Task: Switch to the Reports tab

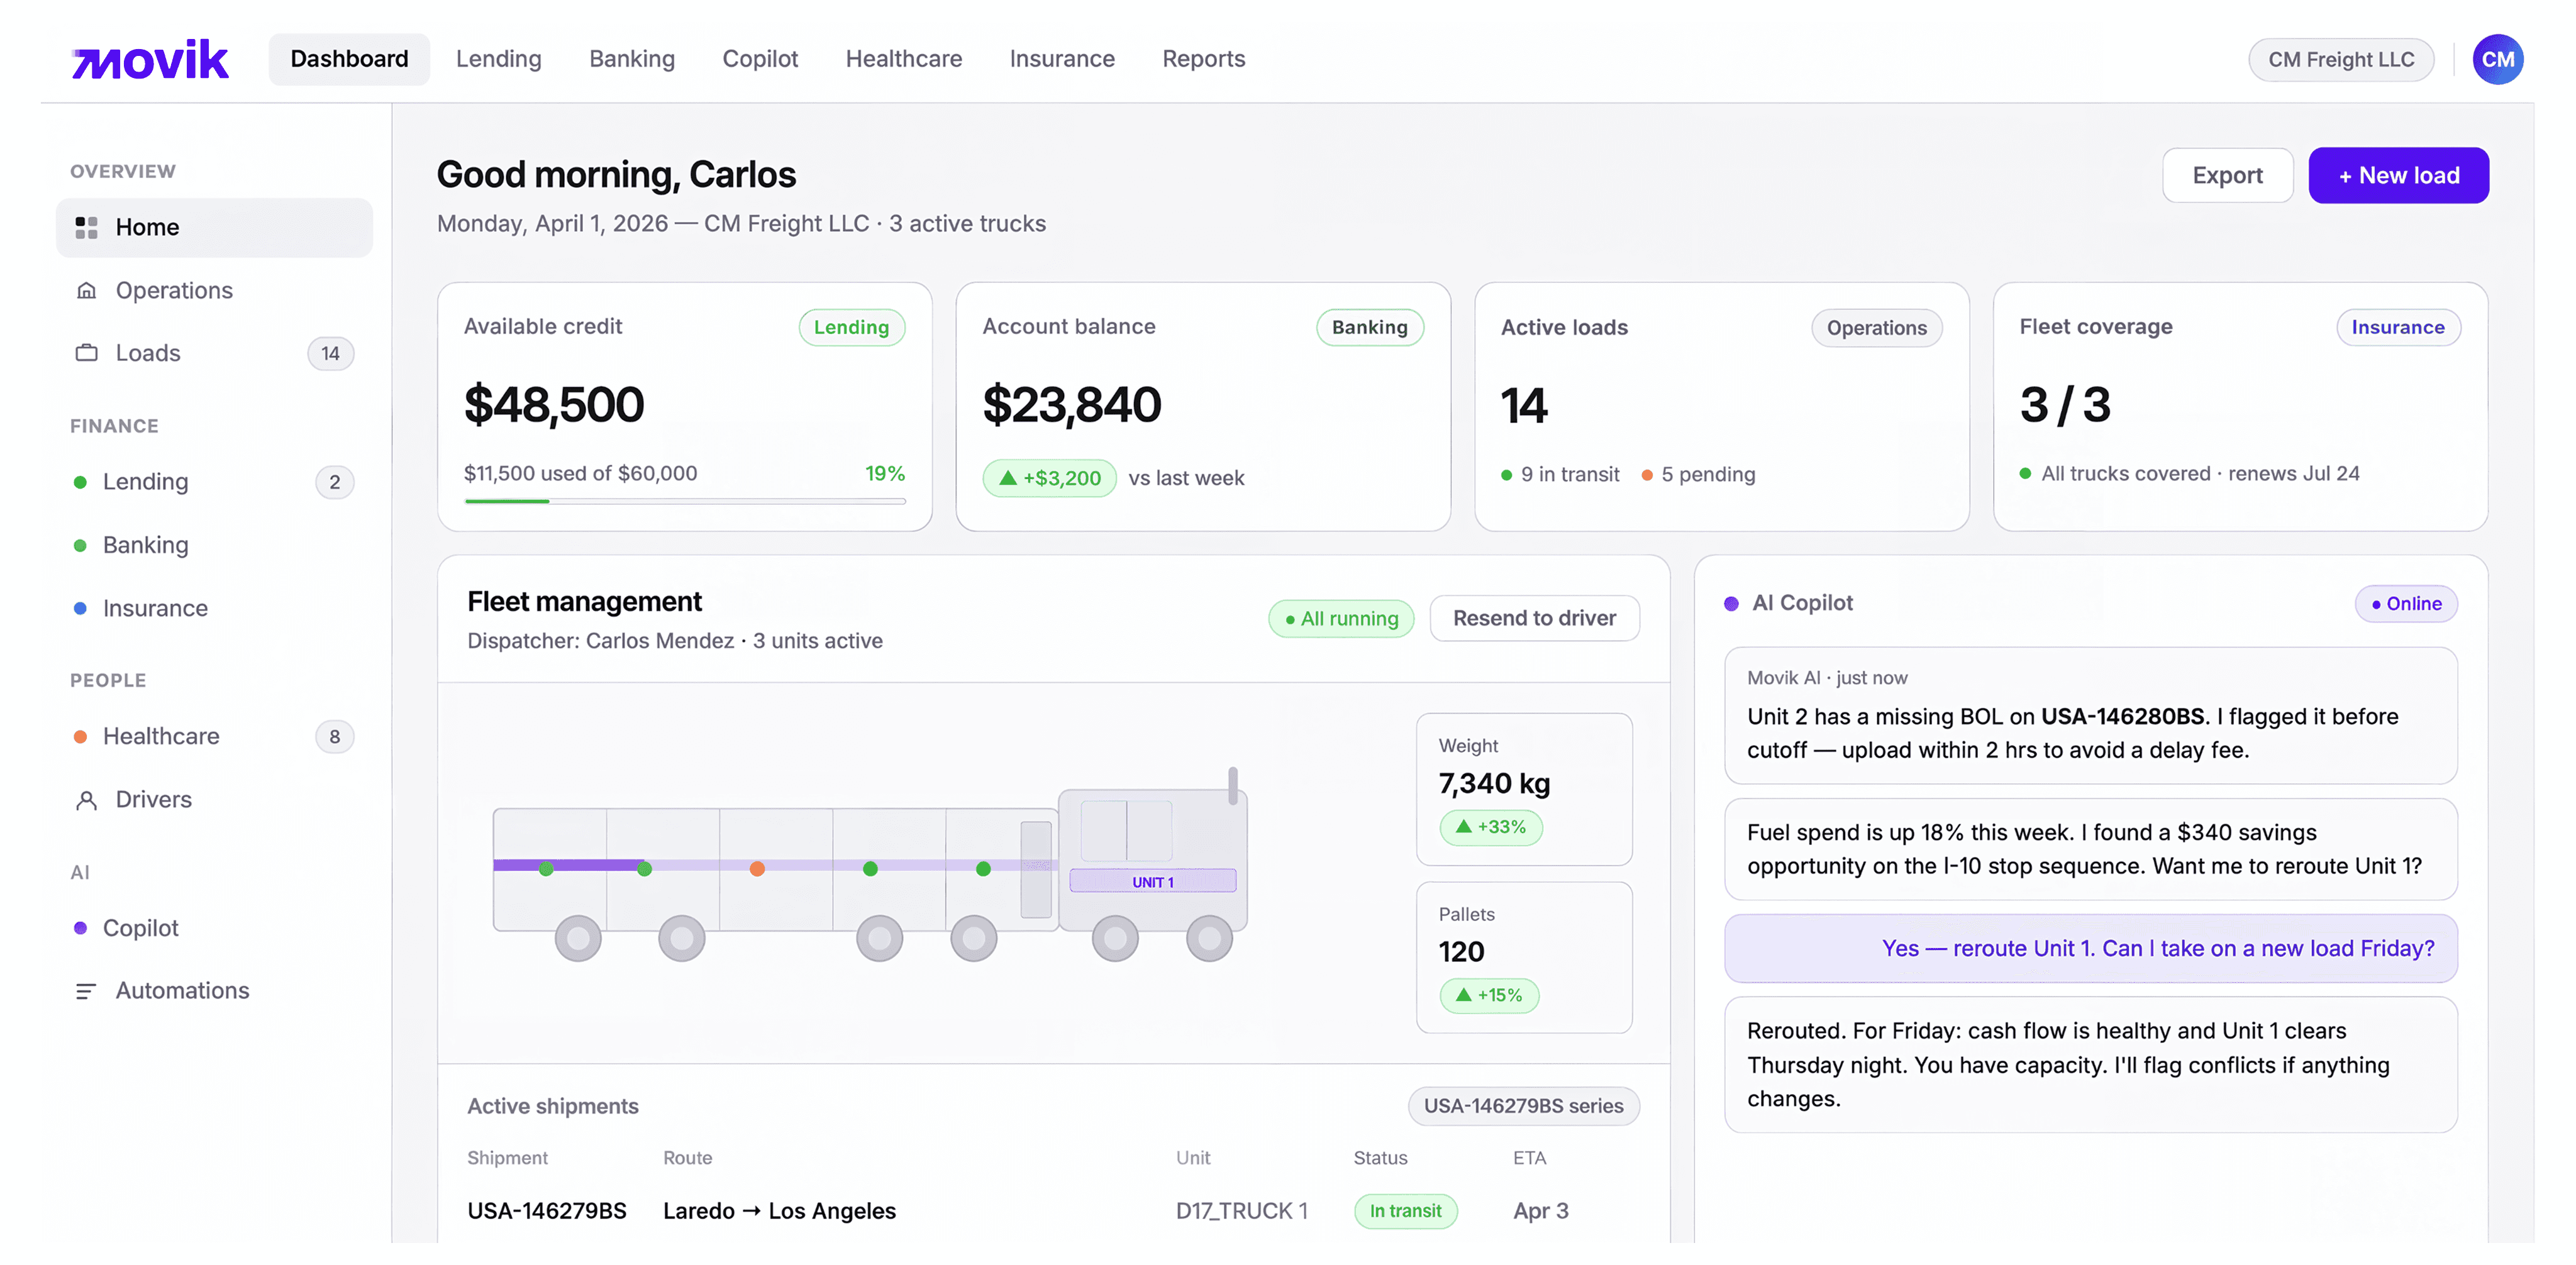Action: [x=1203, y=59]
